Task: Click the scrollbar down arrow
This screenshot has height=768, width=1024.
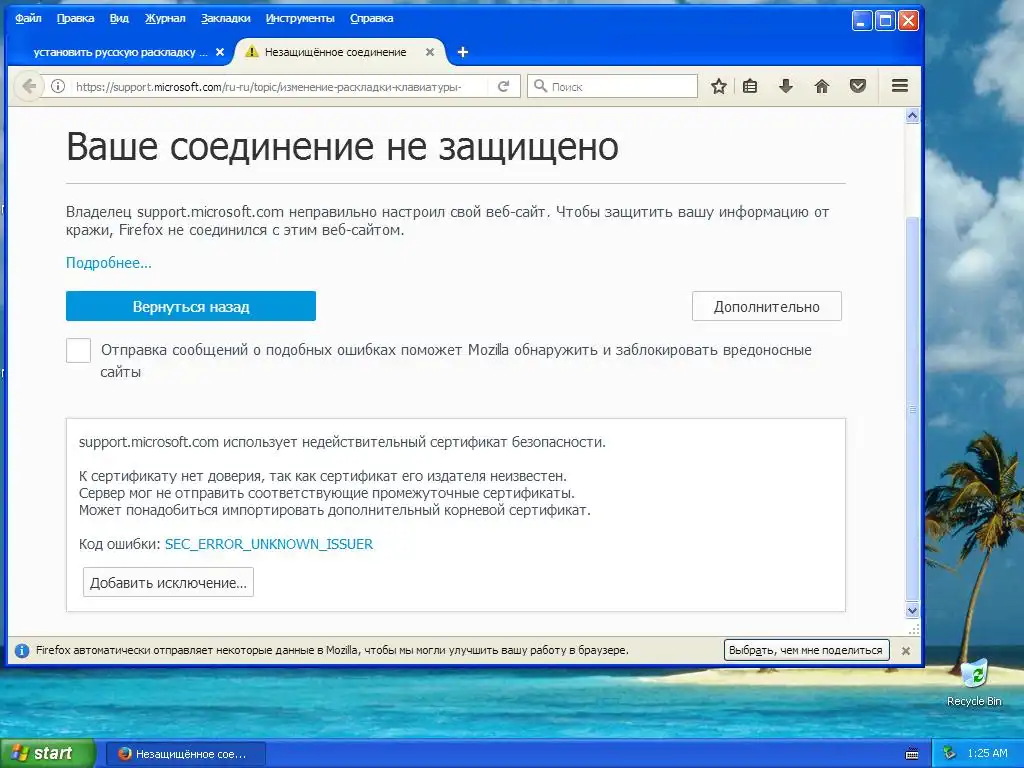Action: pyautogui.click(x=913, y=611)
